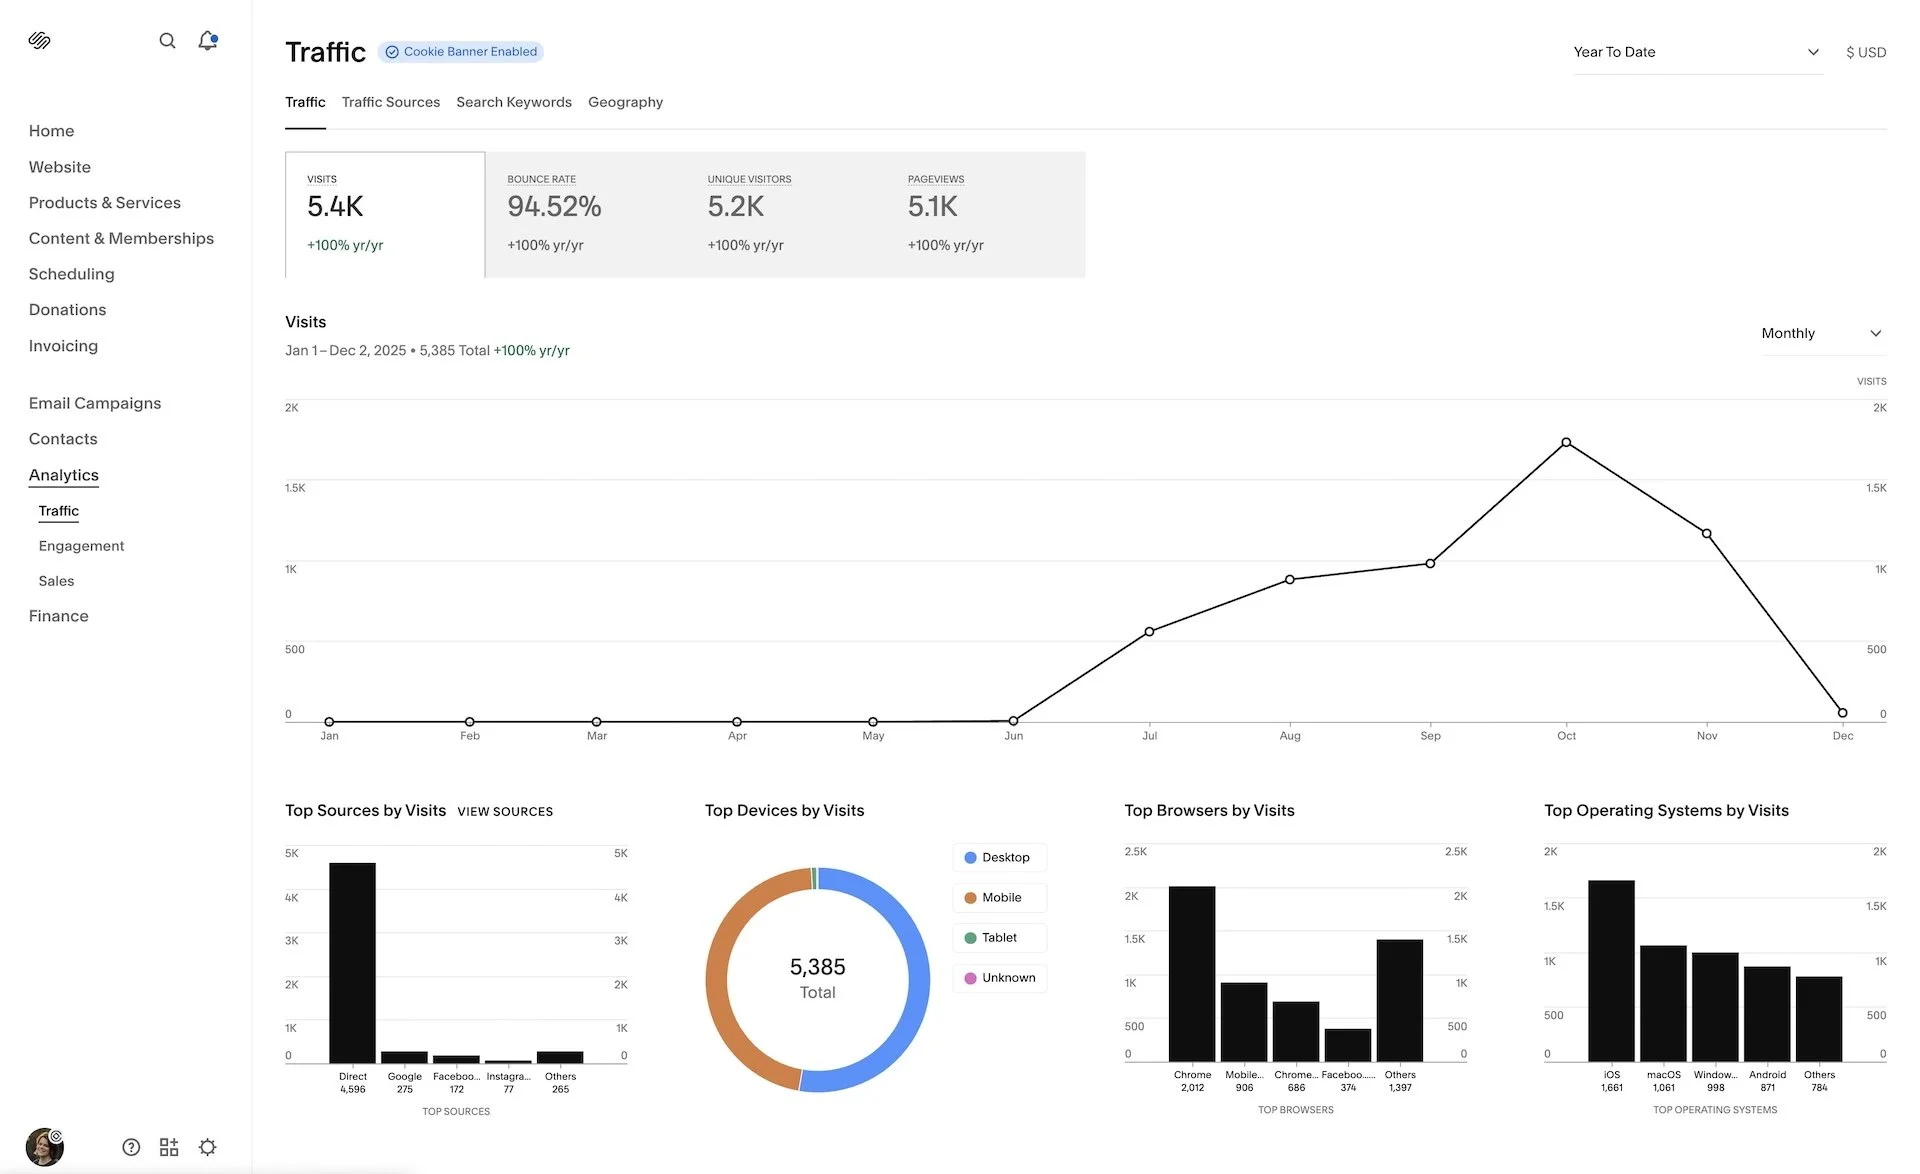
Task: Click the Cookie Banner Enabled checkmark badge
Action: point(392,52)
